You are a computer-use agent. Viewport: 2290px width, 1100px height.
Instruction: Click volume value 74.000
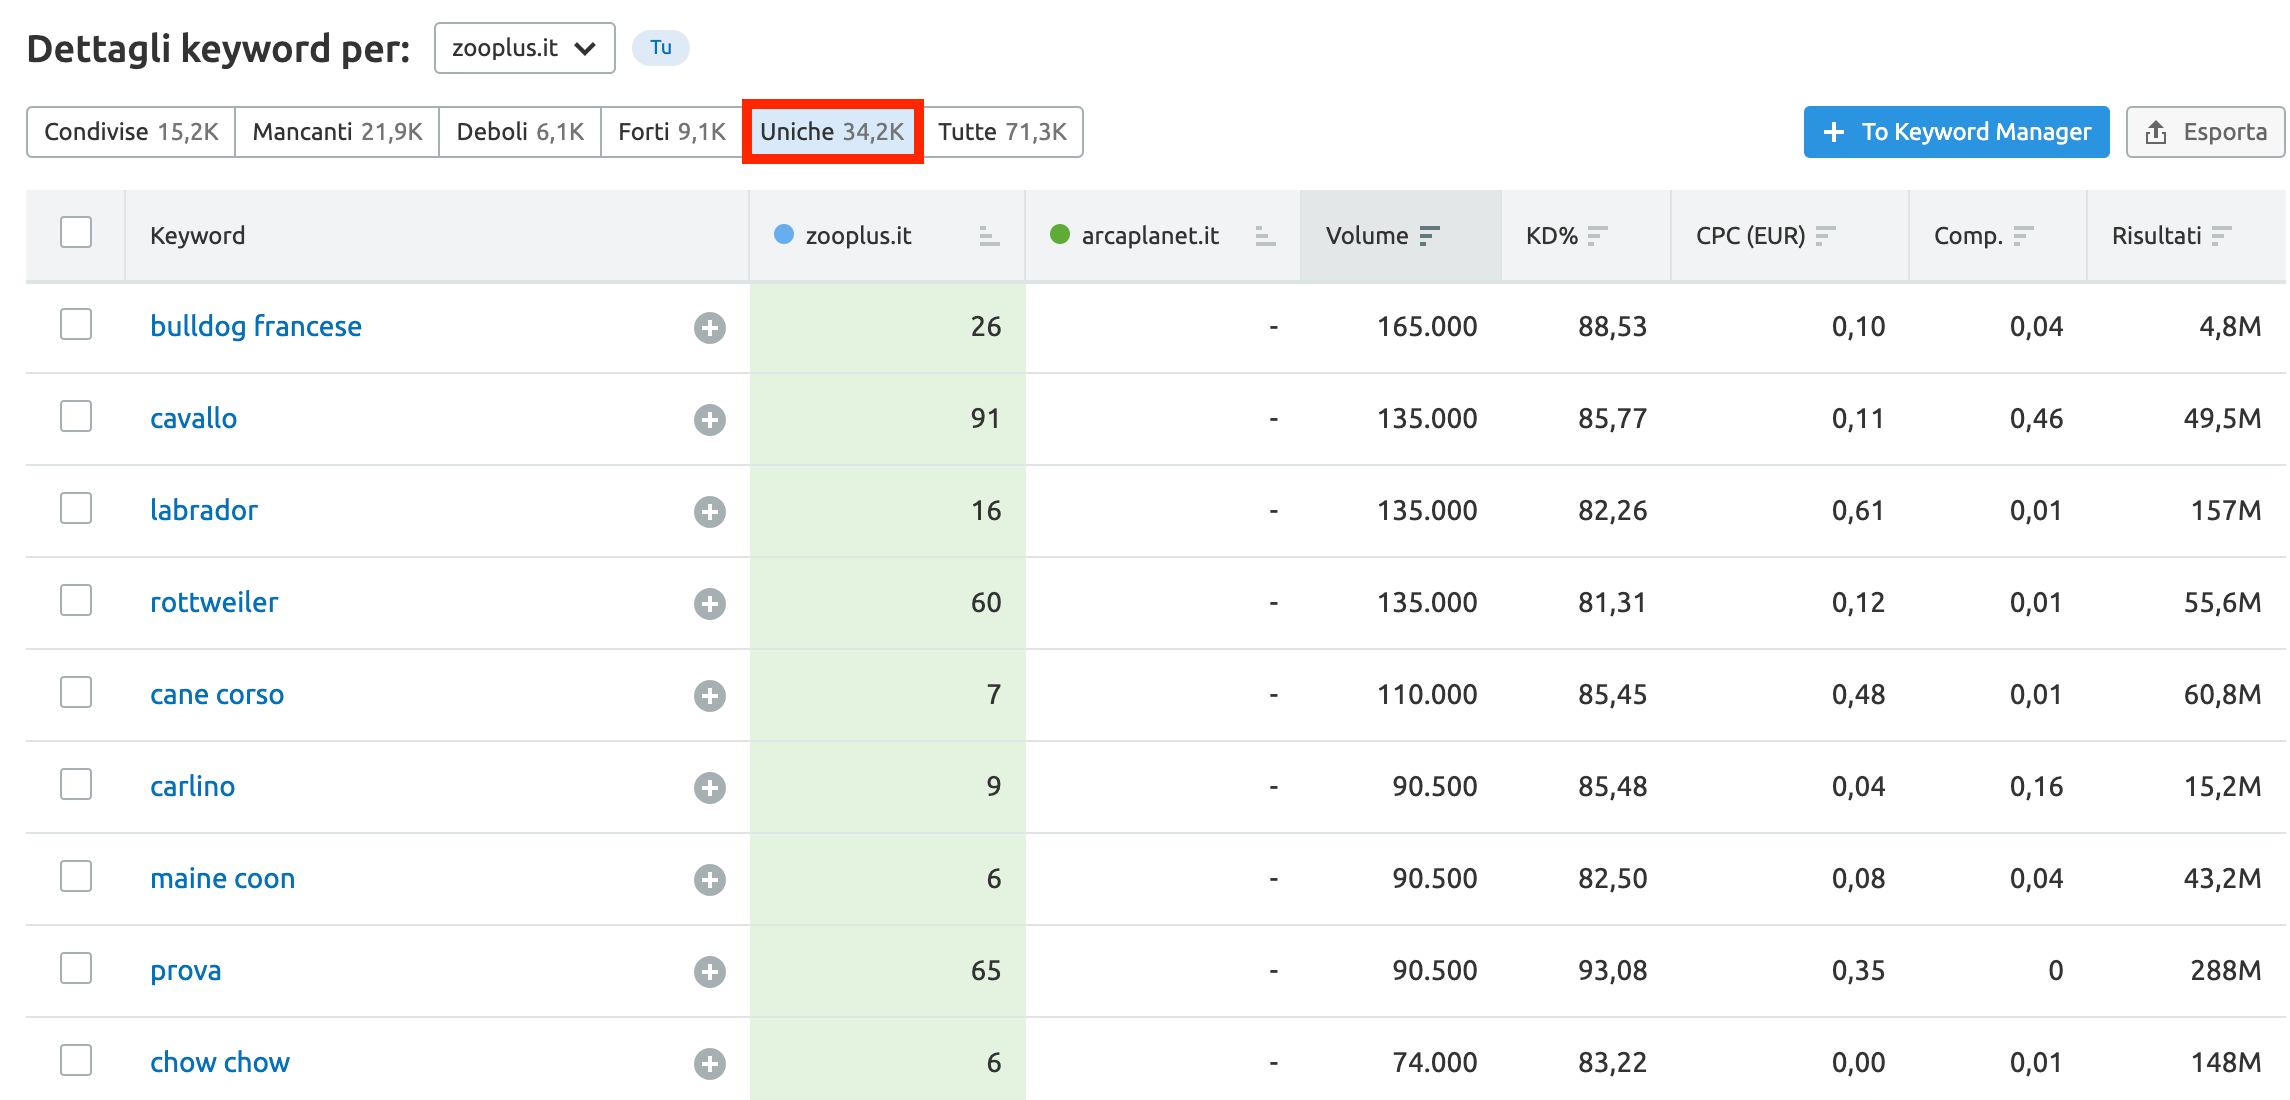point(1435,1063)
